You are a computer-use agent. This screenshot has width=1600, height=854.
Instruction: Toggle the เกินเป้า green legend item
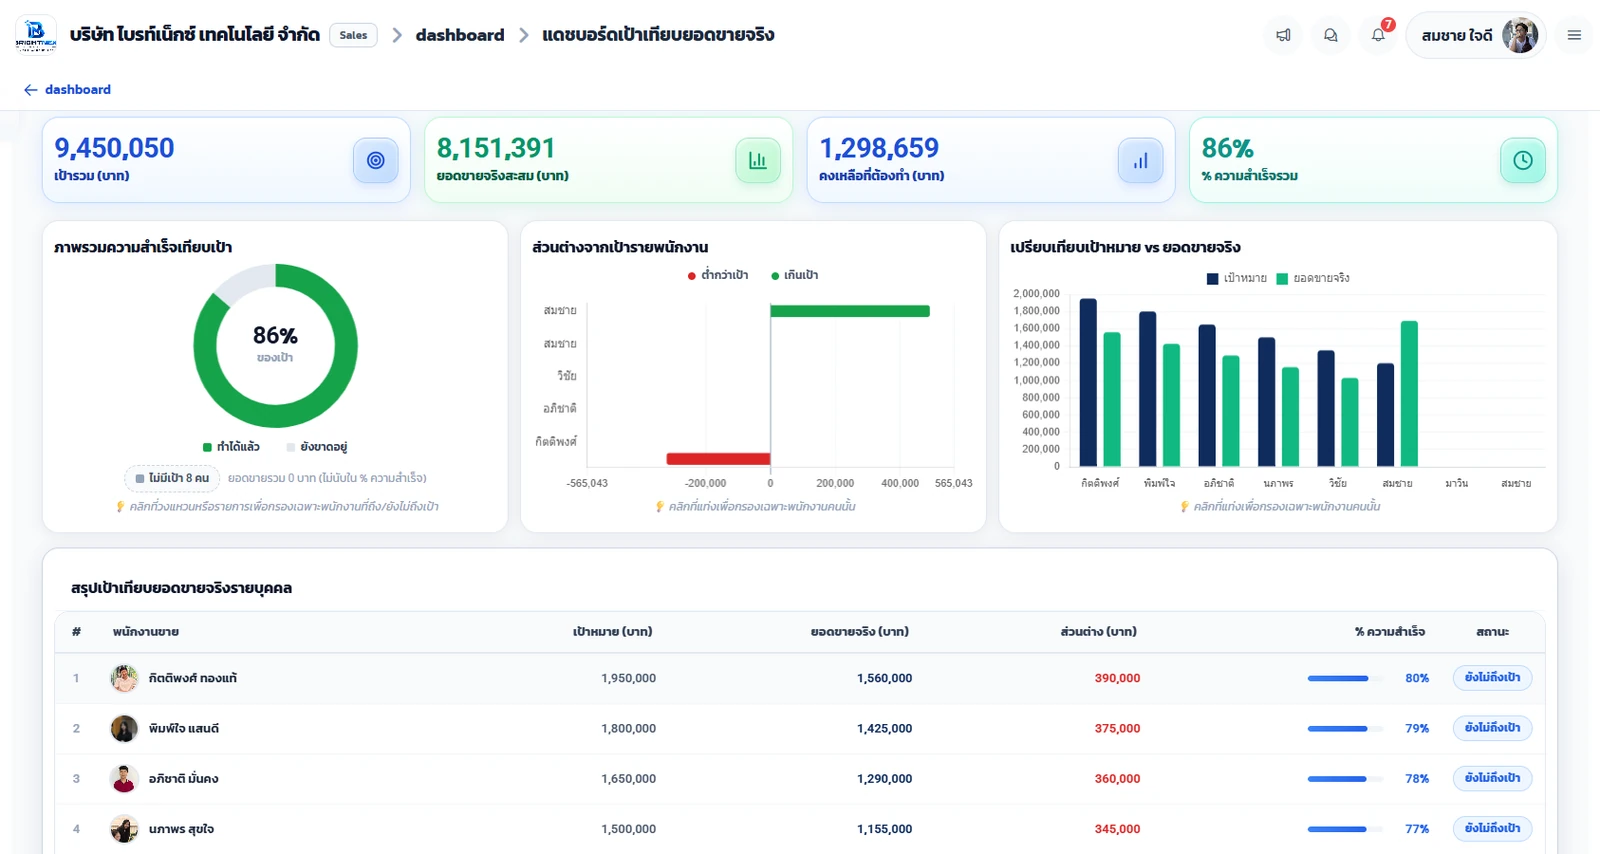[x=795, y=275]
